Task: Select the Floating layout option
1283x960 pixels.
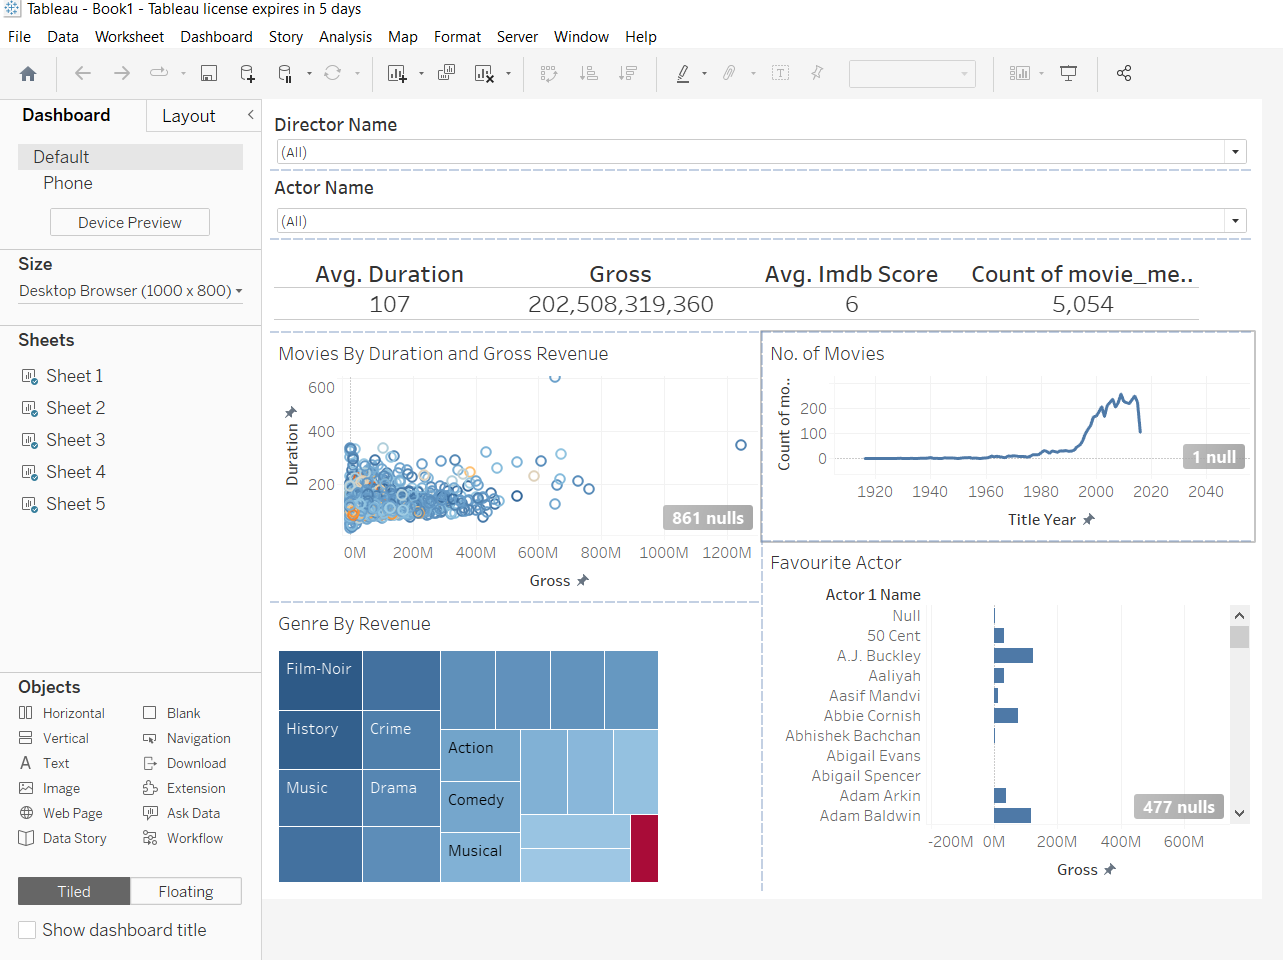Action: point(186,890)
